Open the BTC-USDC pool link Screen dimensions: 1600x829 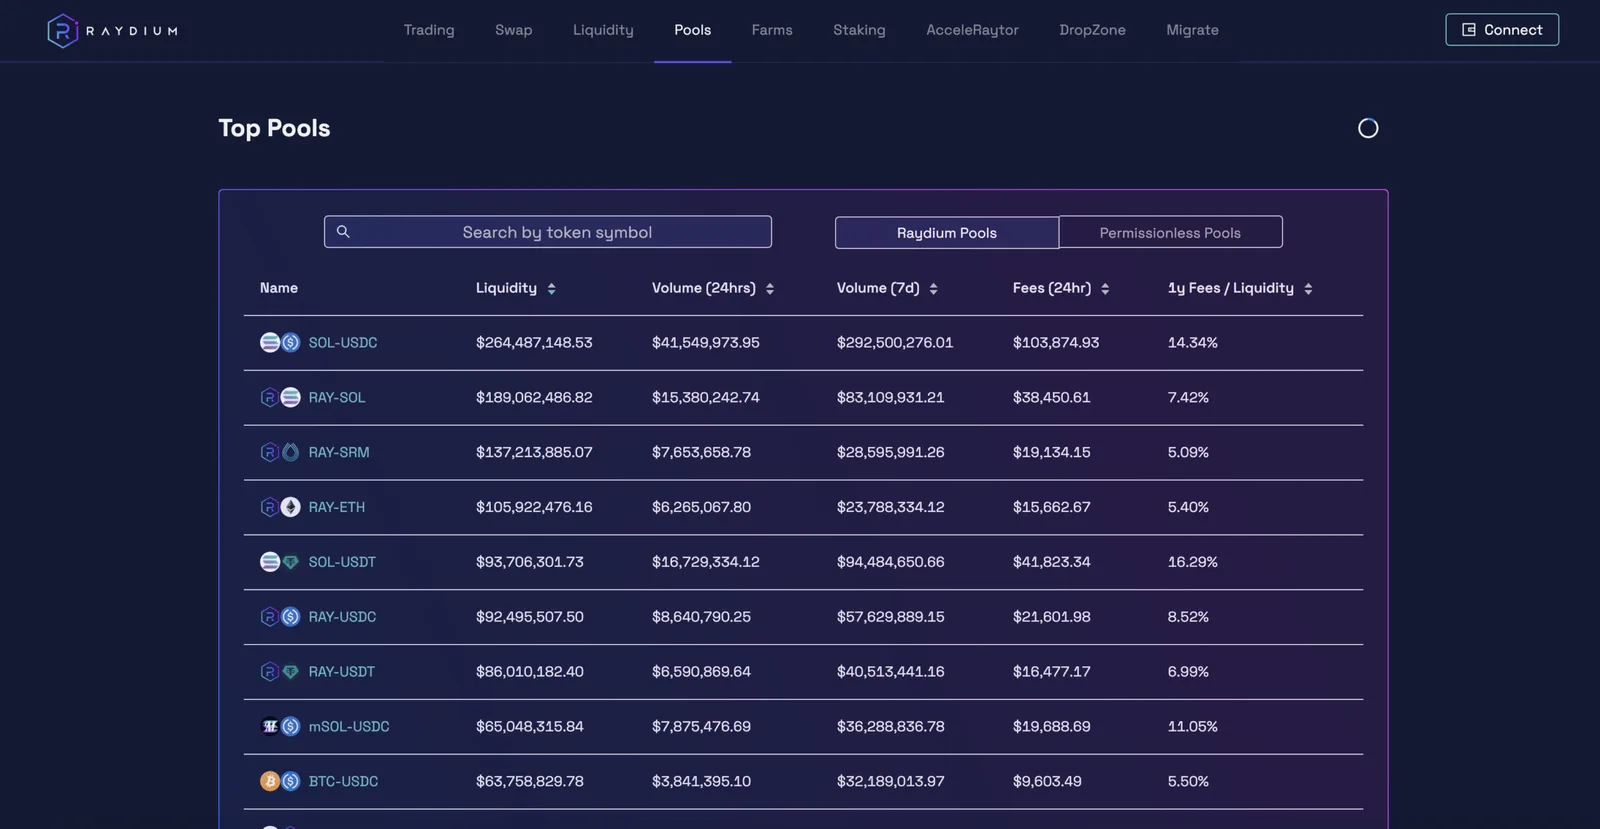tap(343, 782)
